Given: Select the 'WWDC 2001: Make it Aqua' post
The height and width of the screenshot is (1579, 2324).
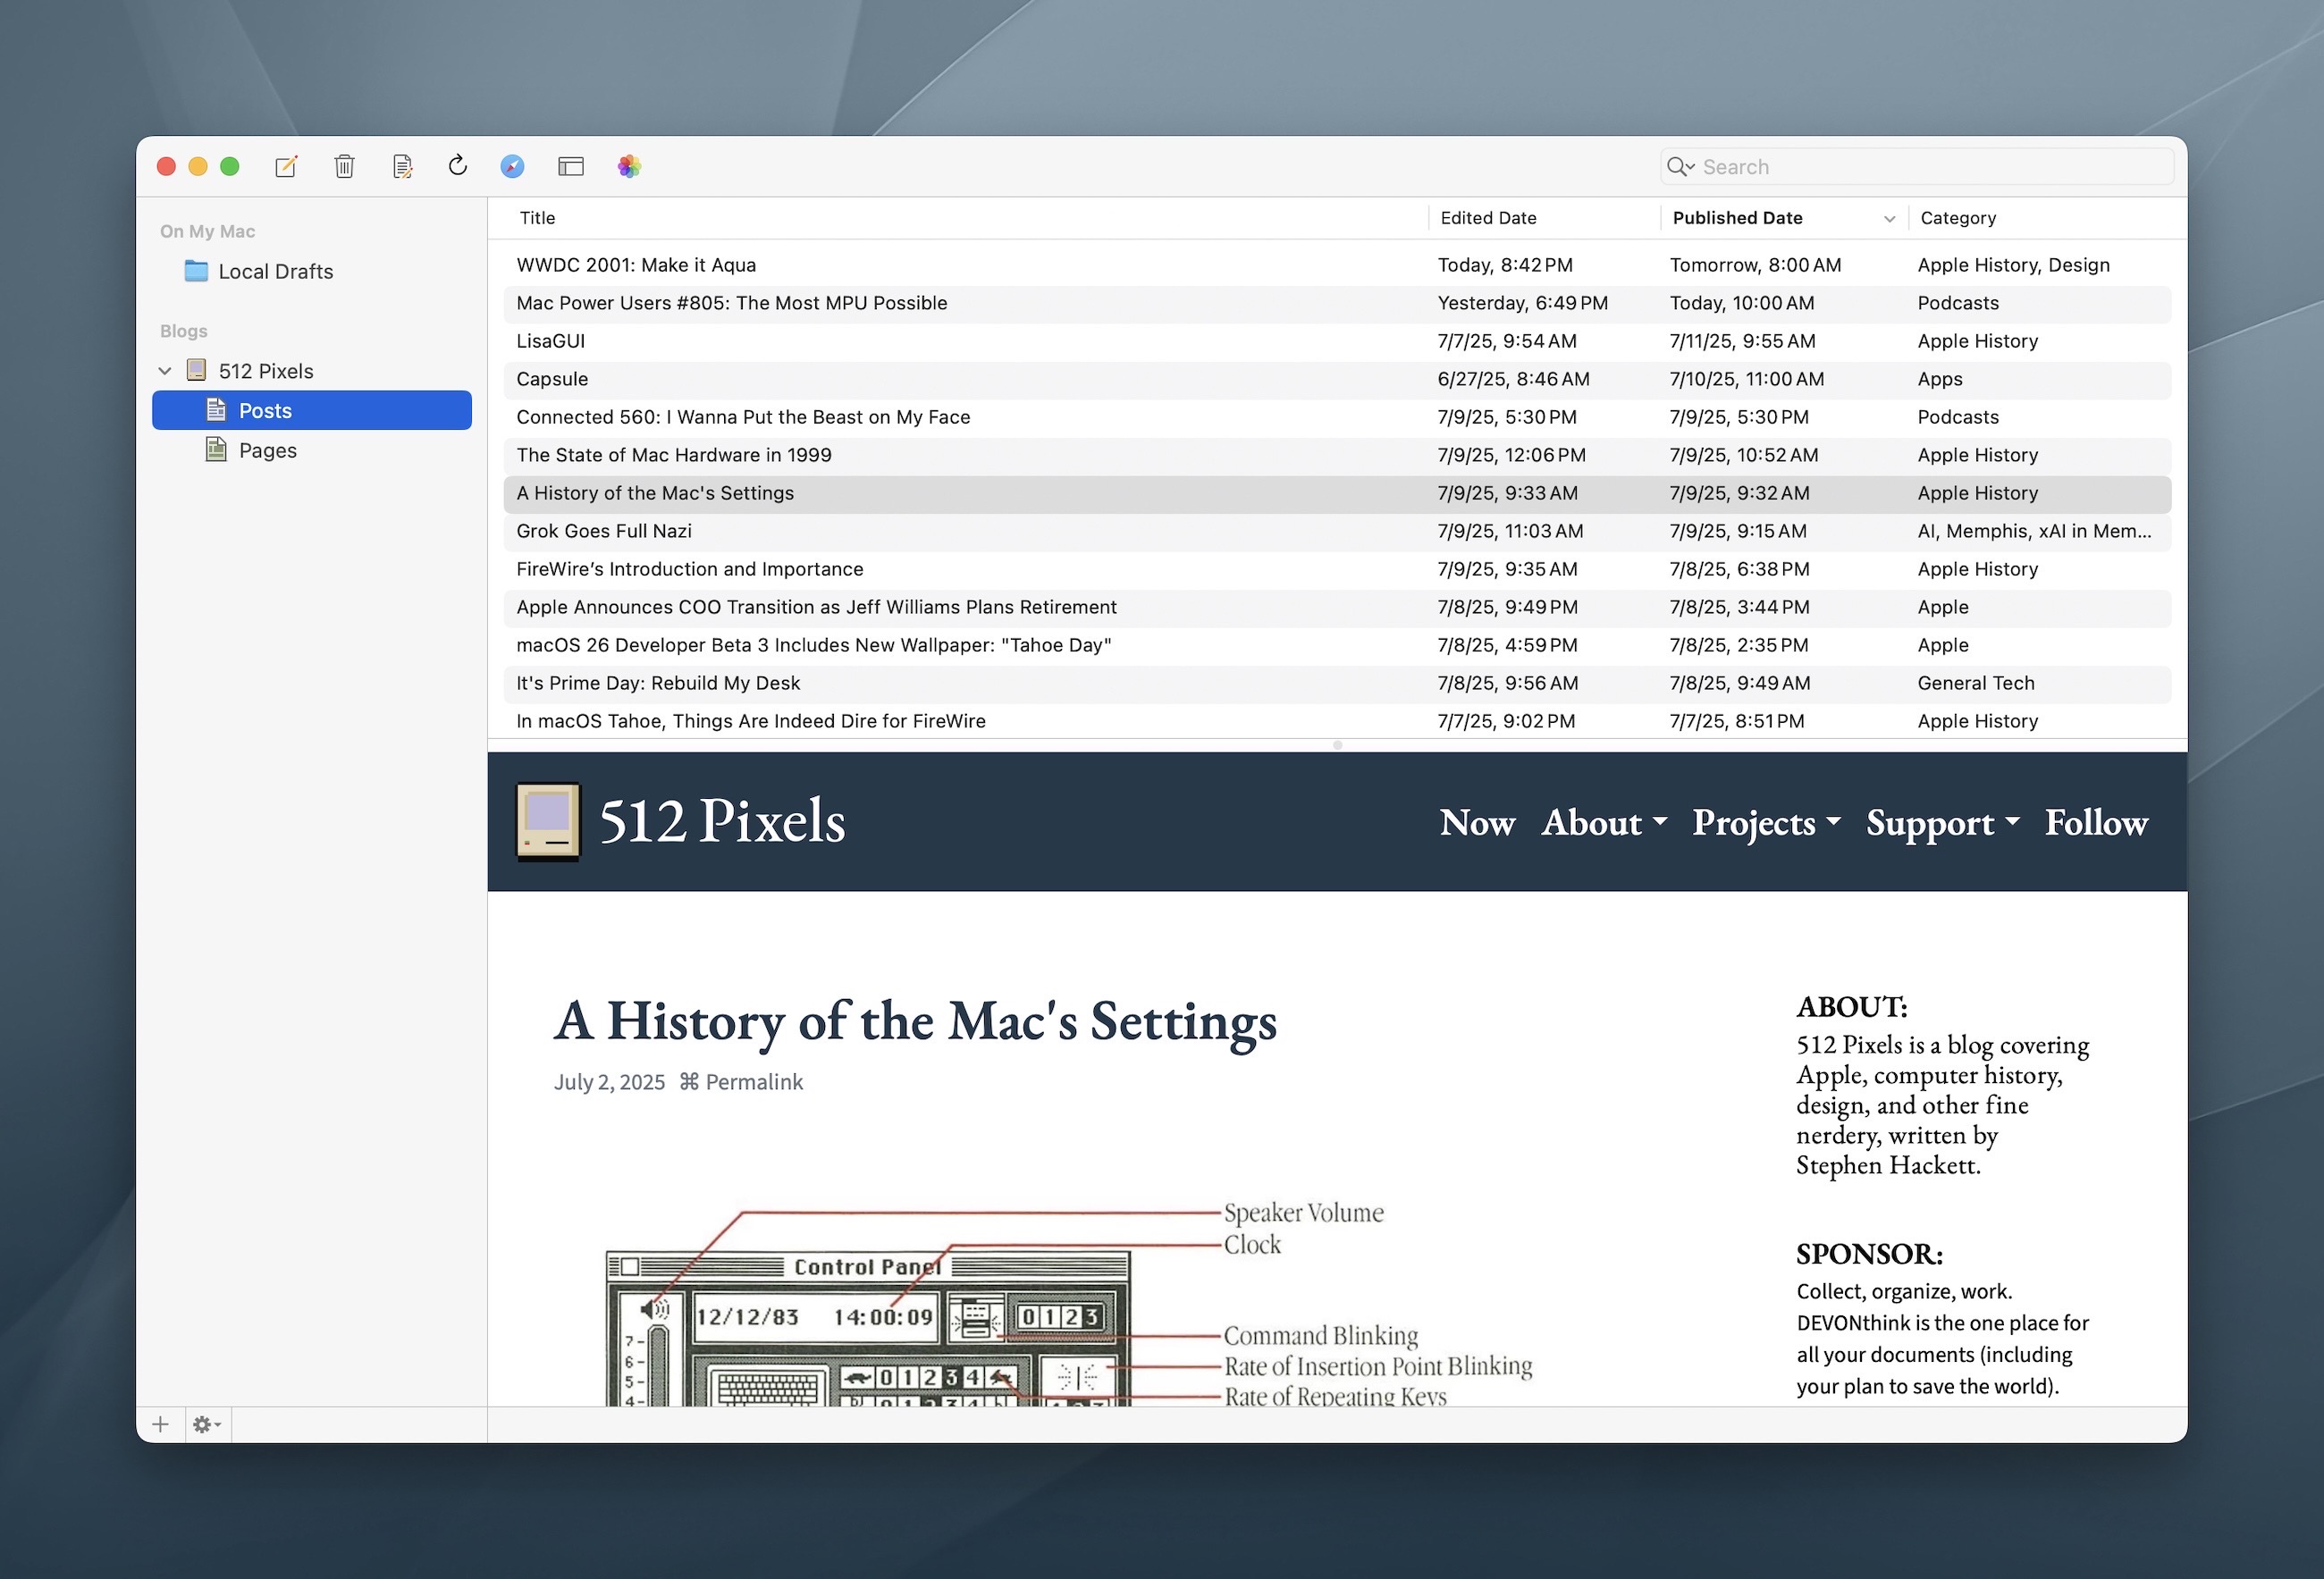Looking at the screenshot, I should (1337, 265).
